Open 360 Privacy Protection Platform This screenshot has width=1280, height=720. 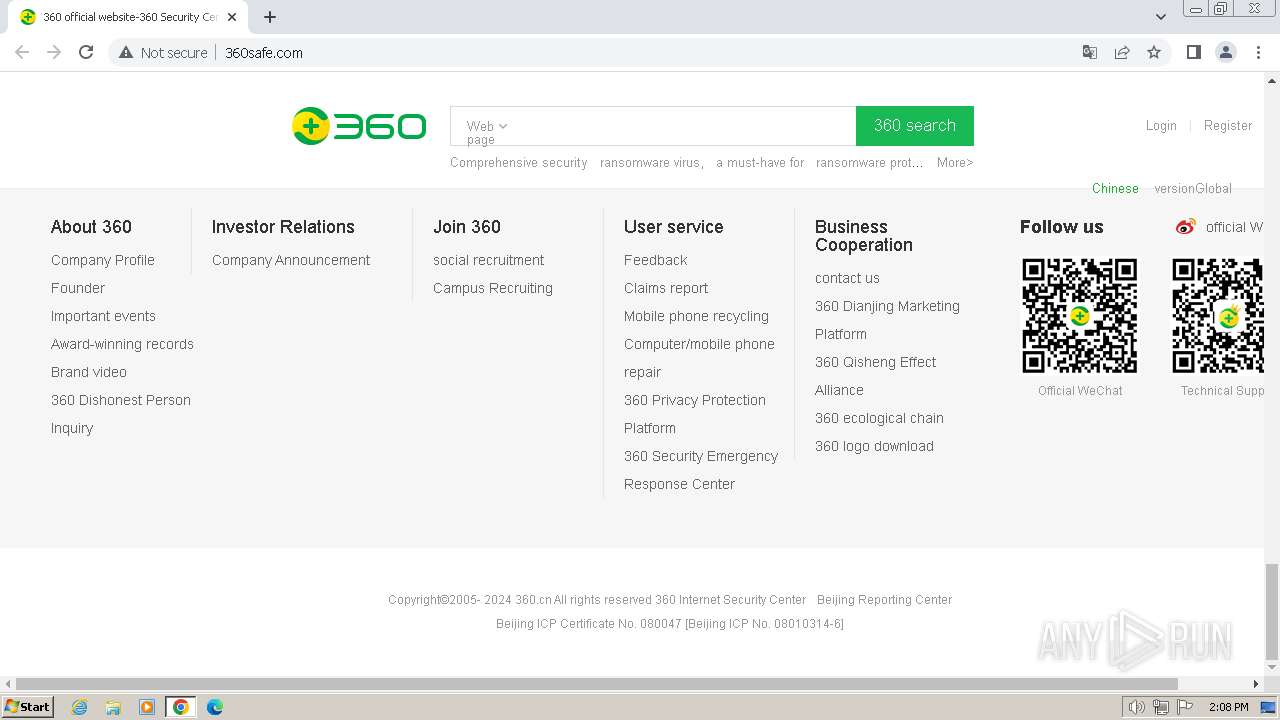[695, 414]
